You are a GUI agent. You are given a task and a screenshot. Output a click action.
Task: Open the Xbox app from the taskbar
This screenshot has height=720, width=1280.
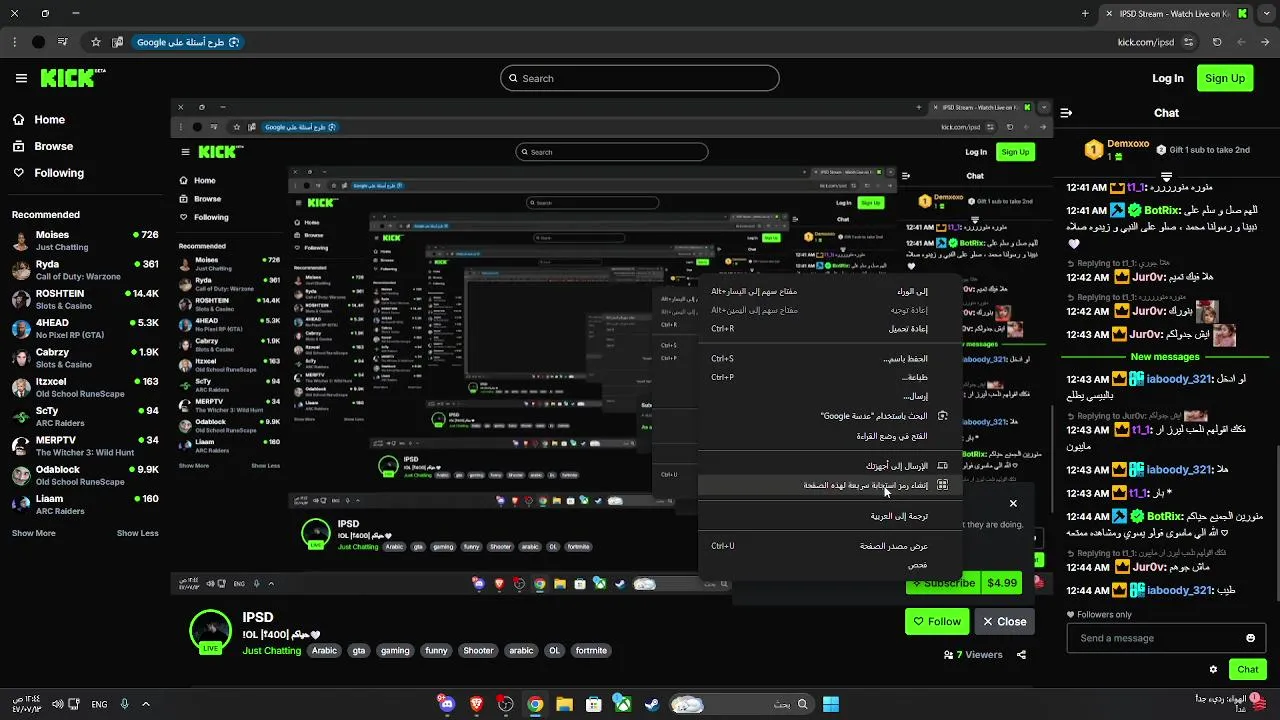(622, 704)
